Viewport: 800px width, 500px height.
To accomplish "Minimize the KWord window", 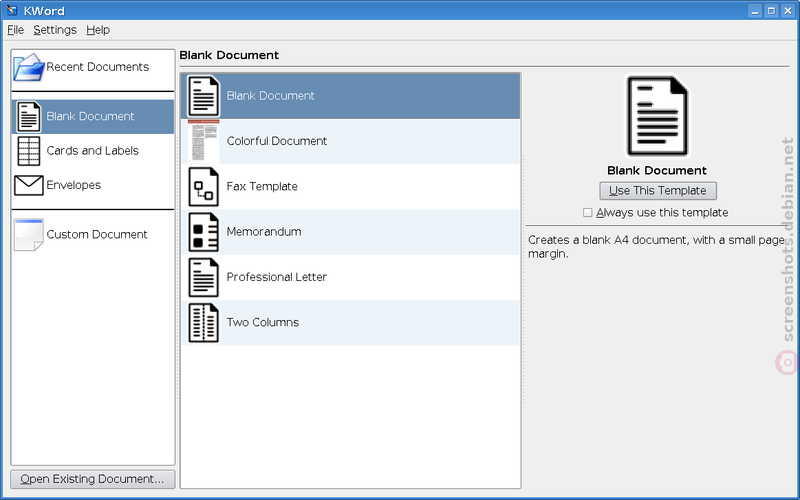I will pyautogui.click(x=755, y=11).
